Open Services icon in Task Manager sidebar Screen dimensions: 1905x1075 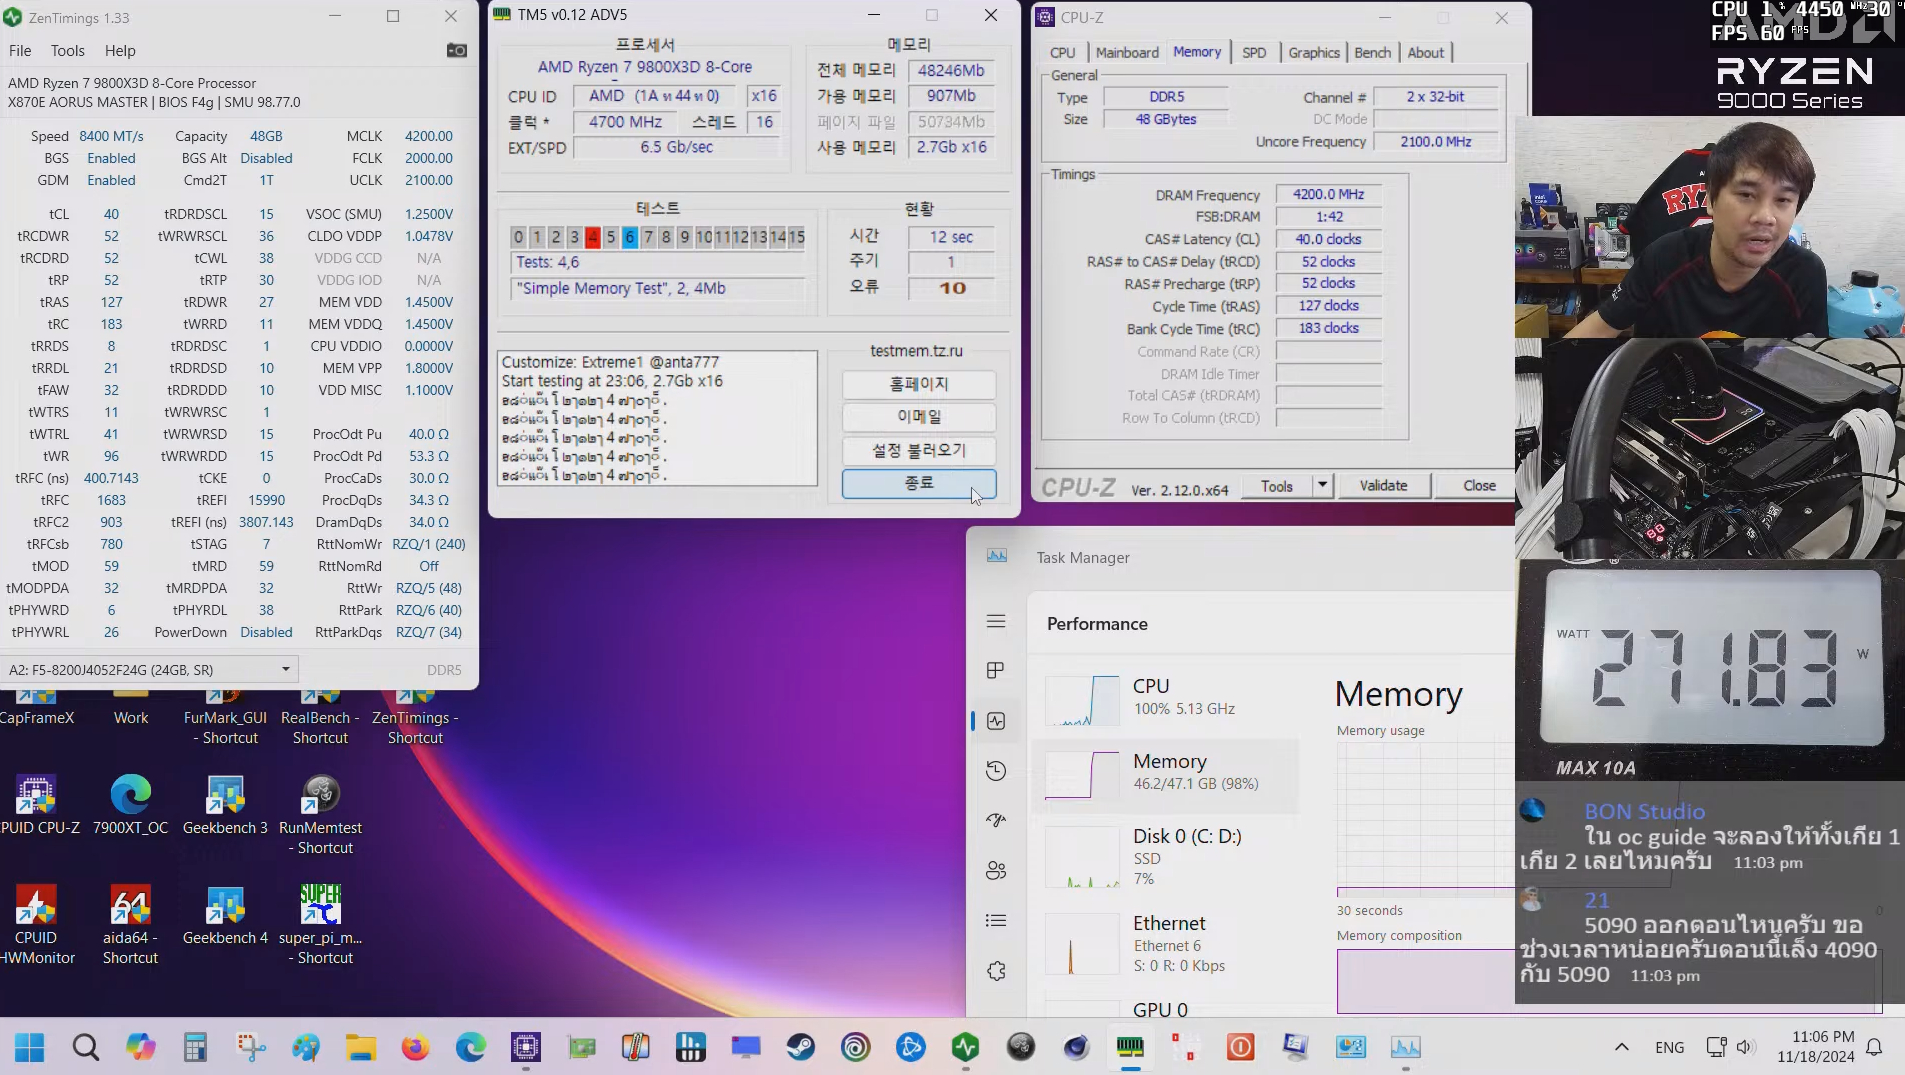click(x=996, y=971)
